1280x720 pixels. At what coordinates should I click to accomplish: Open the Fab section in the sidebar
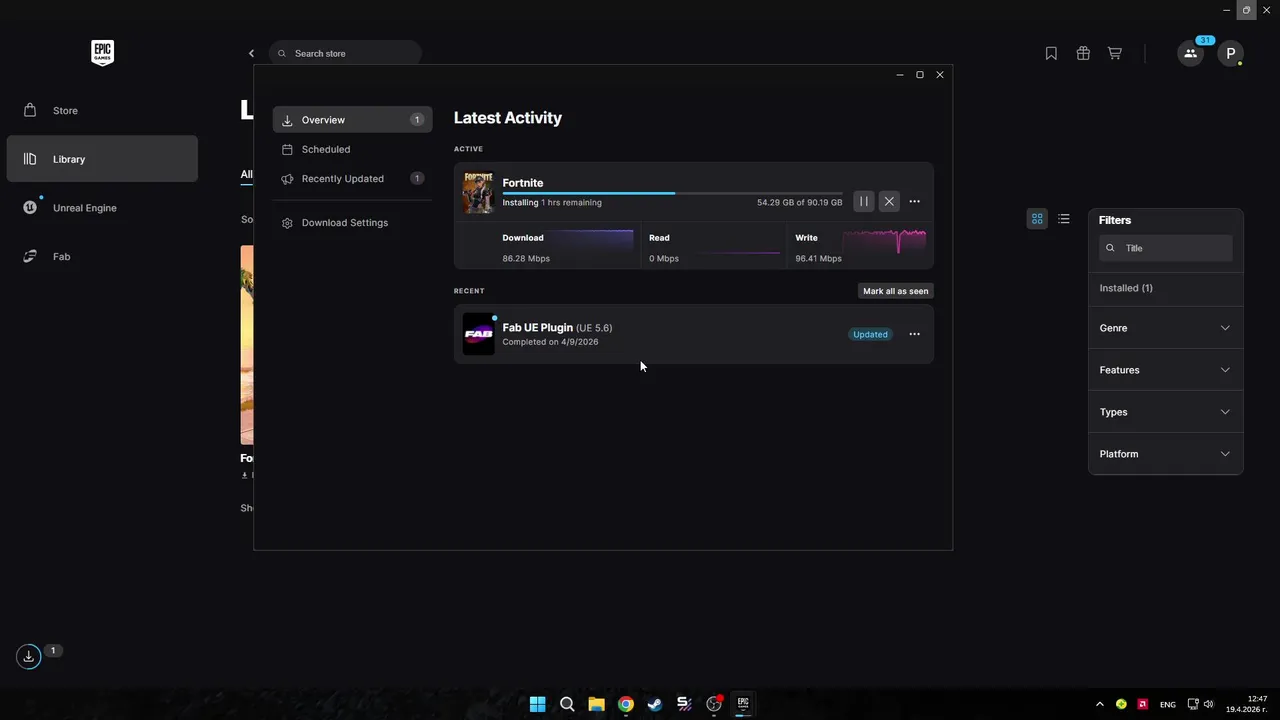(102, 256)
